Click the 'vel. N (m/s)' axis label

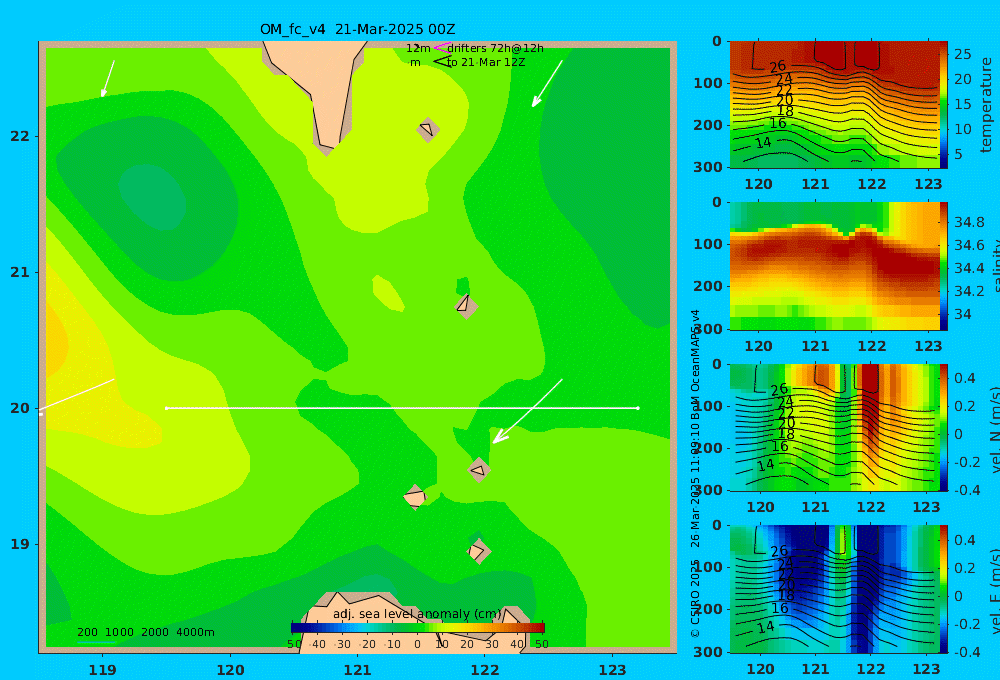point(994,429)
